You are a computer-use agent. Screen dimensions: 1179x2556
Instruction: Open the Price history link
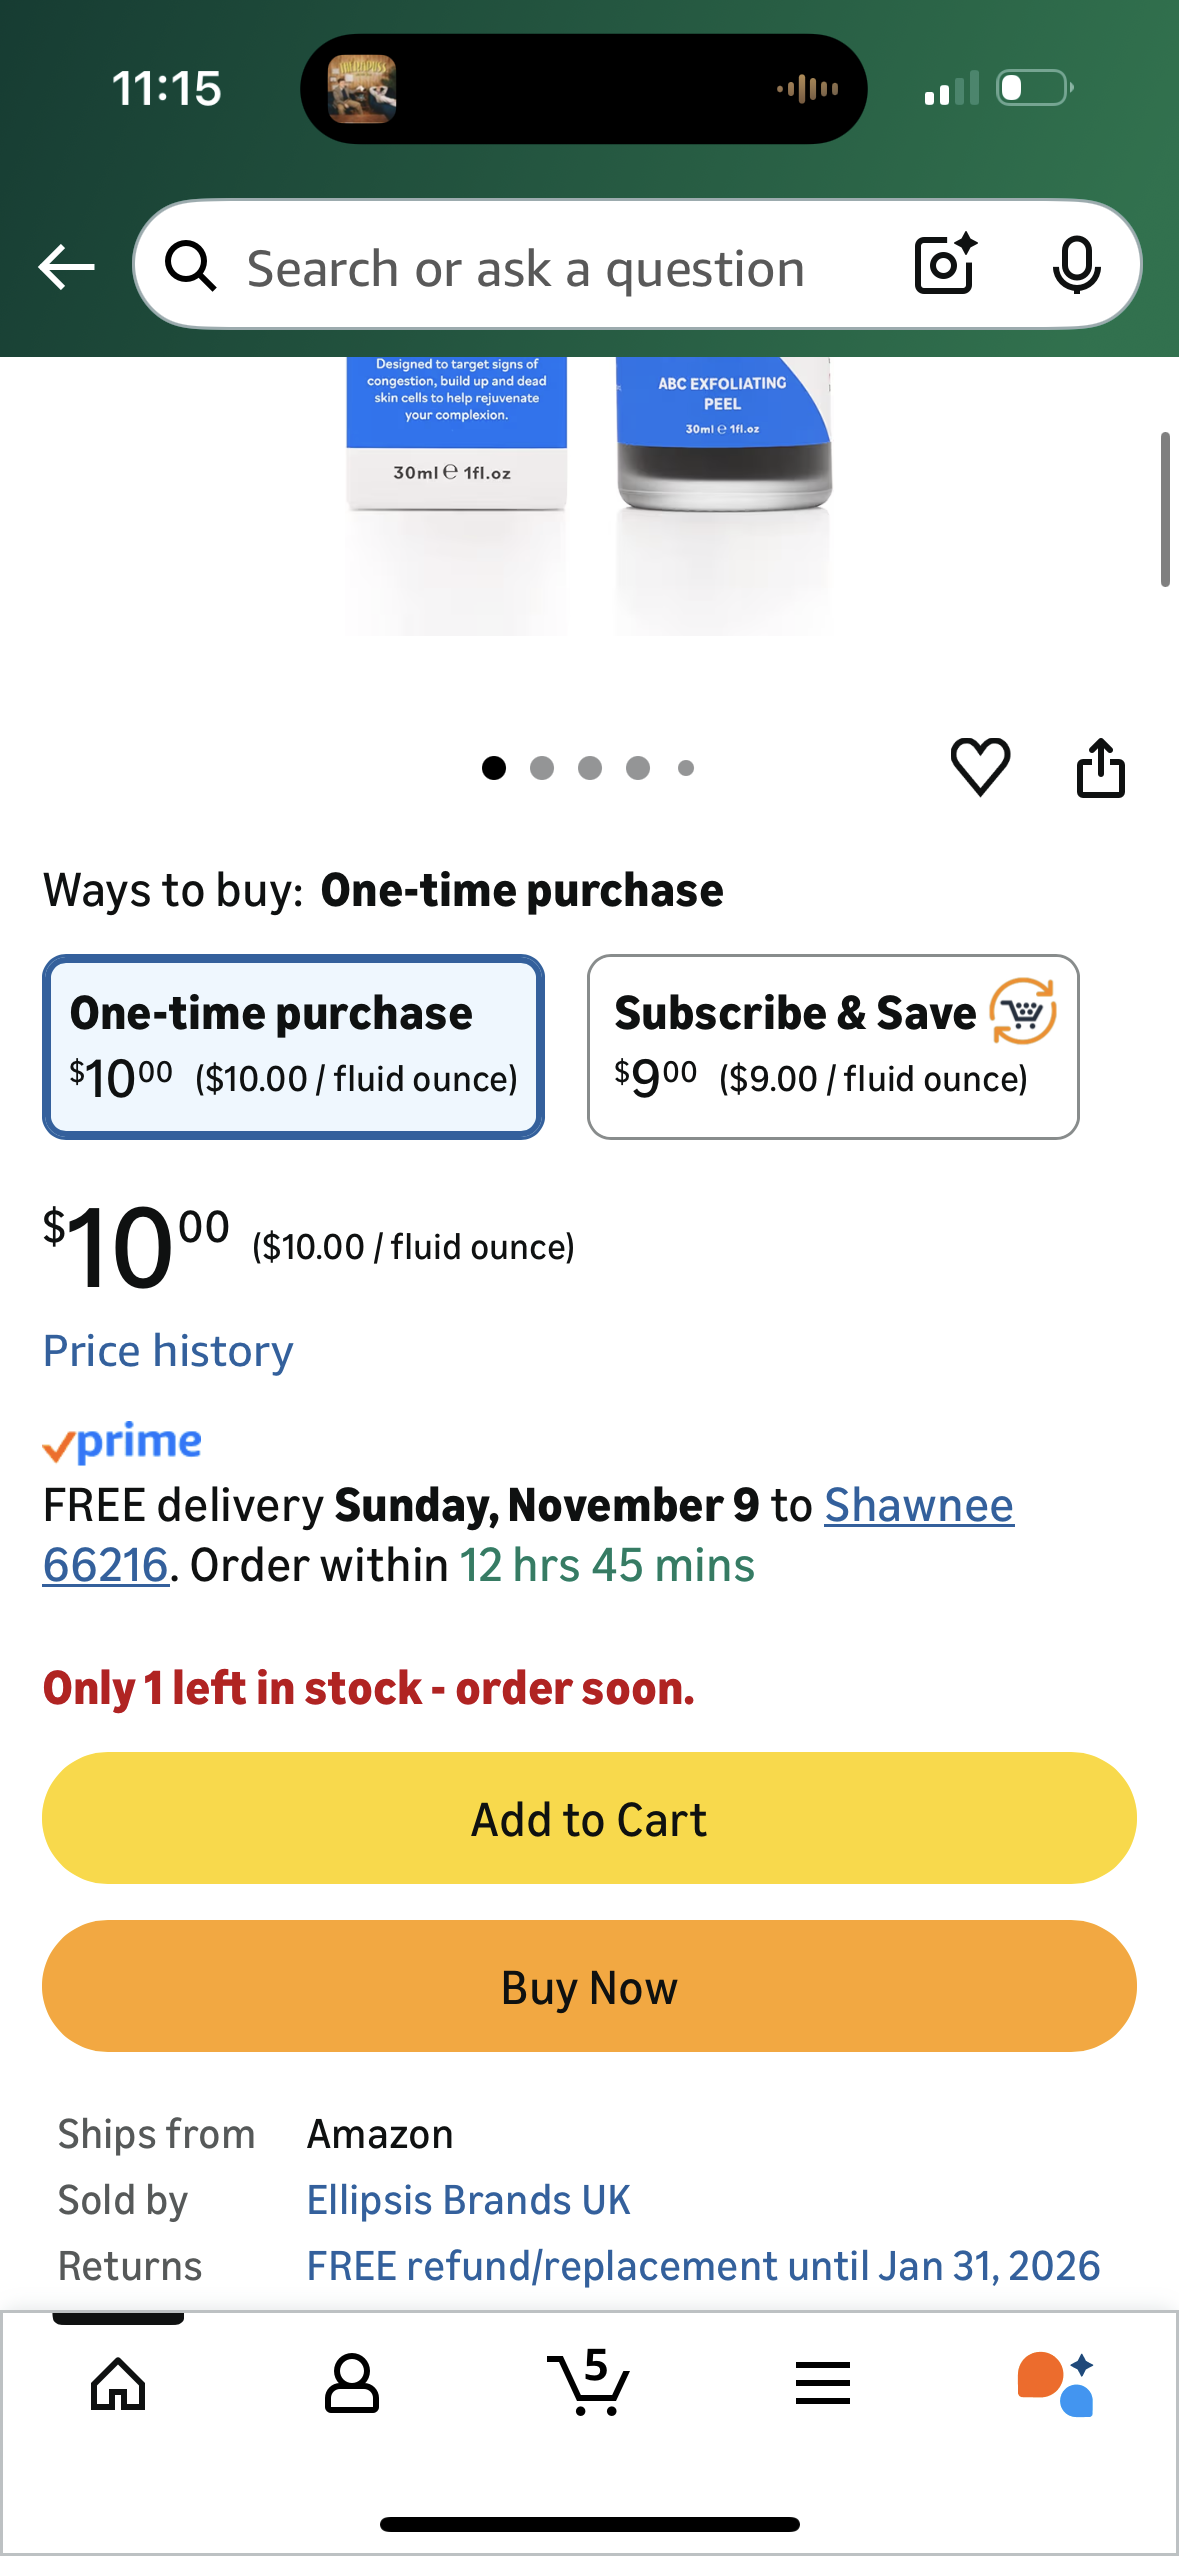pyautogui.click(x=168, y=1351)
